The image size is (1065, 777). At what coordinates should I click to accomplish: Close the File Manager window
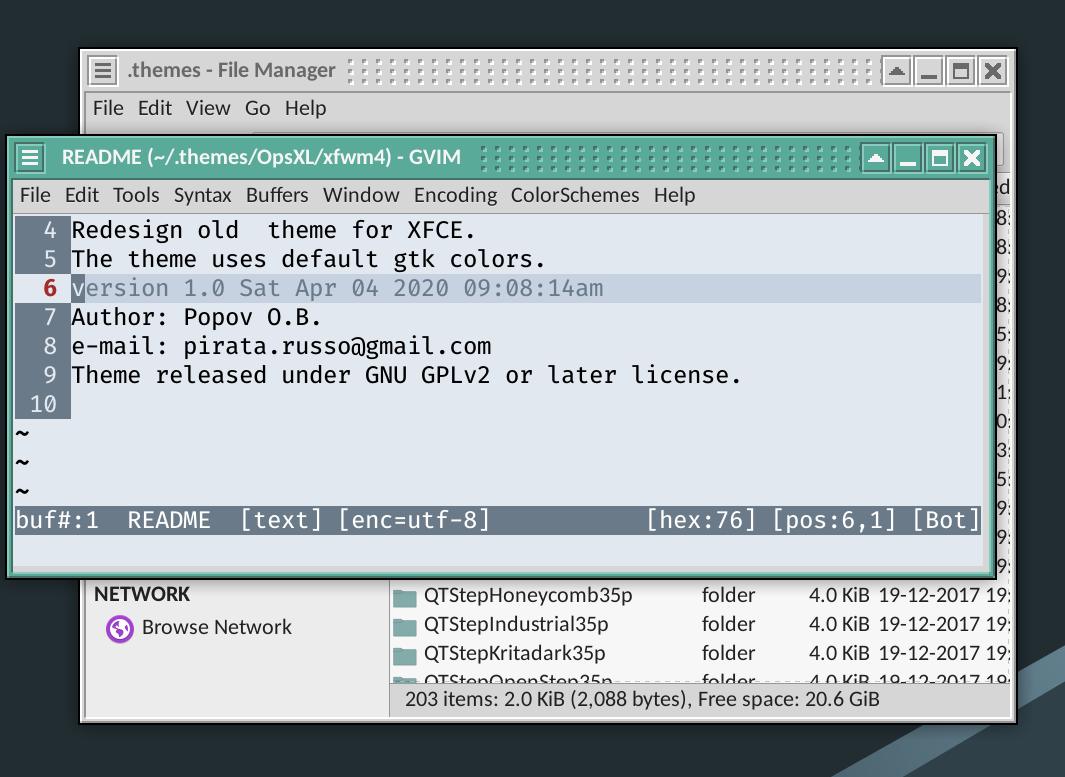click(992, 71)
